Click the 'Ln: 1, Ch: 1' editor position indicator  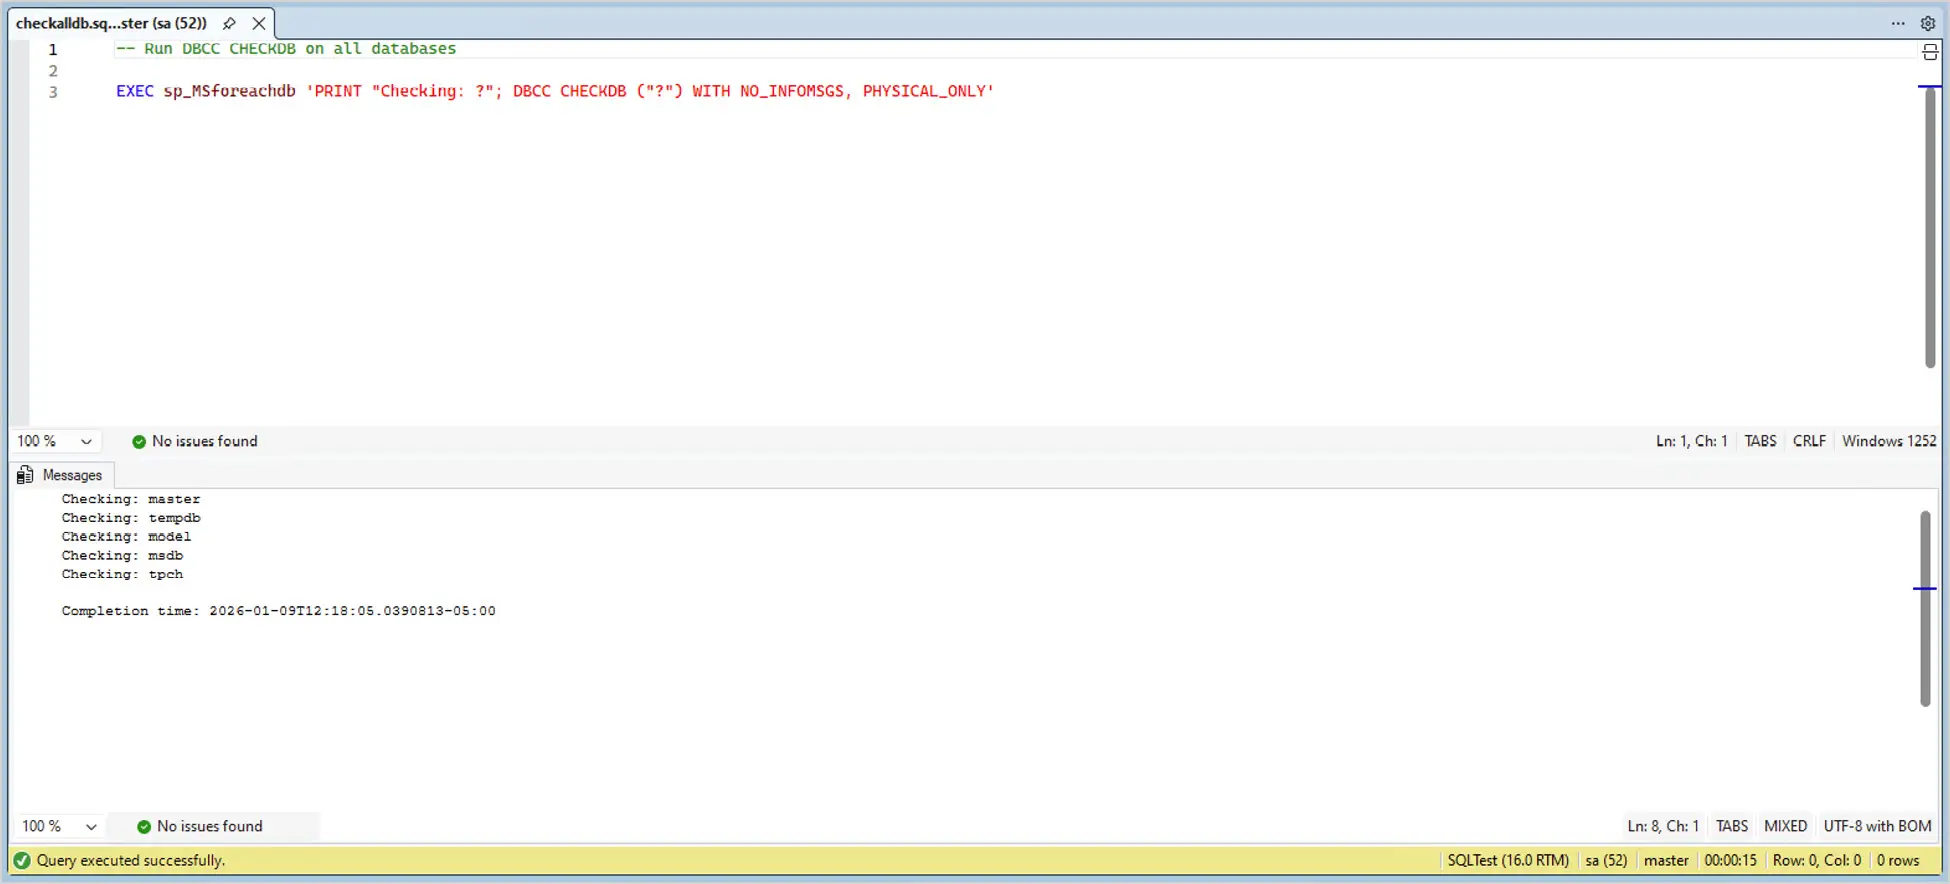pos(1691,441)
